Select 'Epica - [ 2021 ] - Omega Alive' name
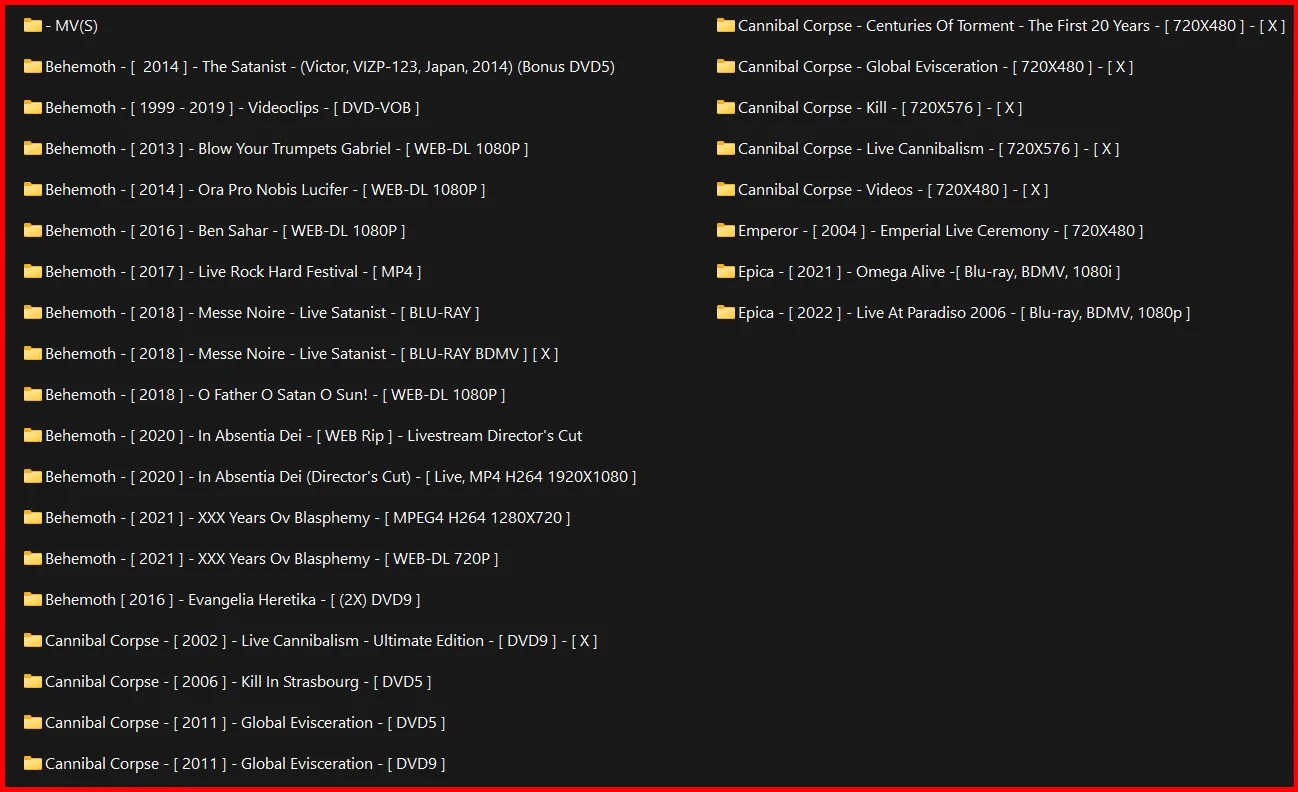Screen dimensions: 1298x792 (x=929, y=272)
